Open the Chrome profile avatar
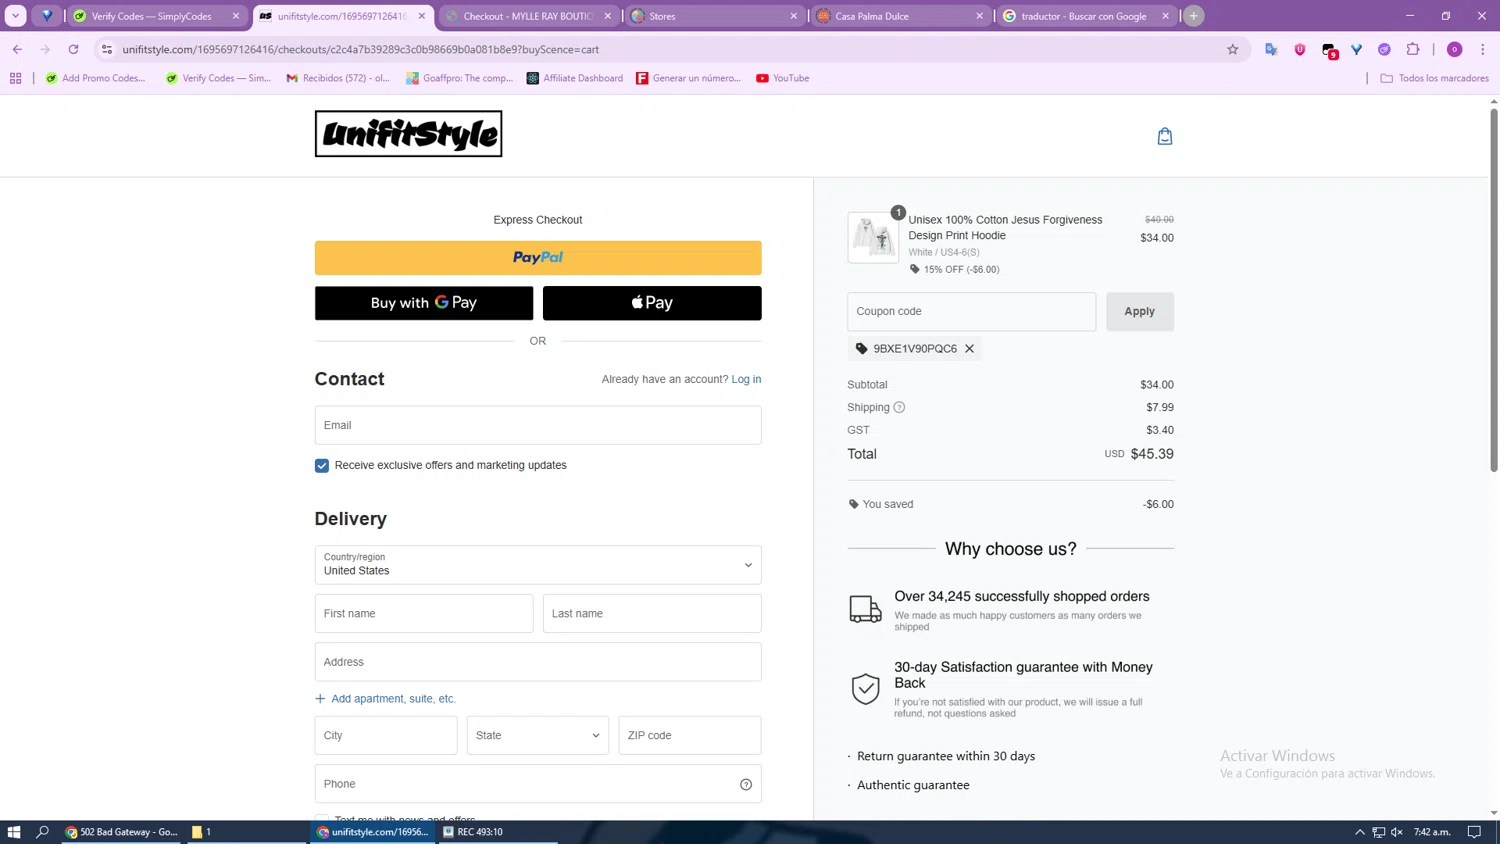The height and width of the screenshot is (844, 1500). point(1455,49)
